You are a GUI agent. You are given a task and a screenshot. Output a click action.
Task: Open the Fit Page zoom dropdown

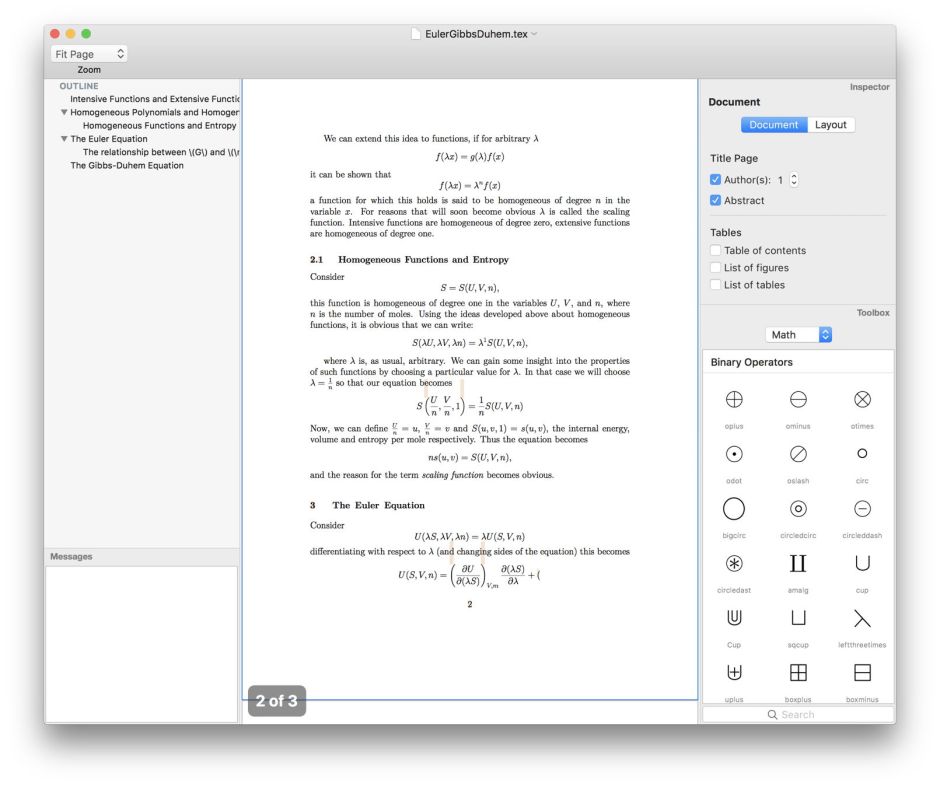pos(85,52)
